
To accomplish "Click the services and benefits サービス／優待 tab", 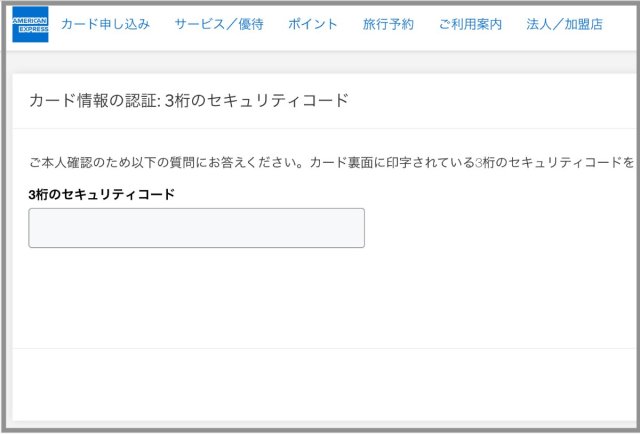I will click(218, 24).
